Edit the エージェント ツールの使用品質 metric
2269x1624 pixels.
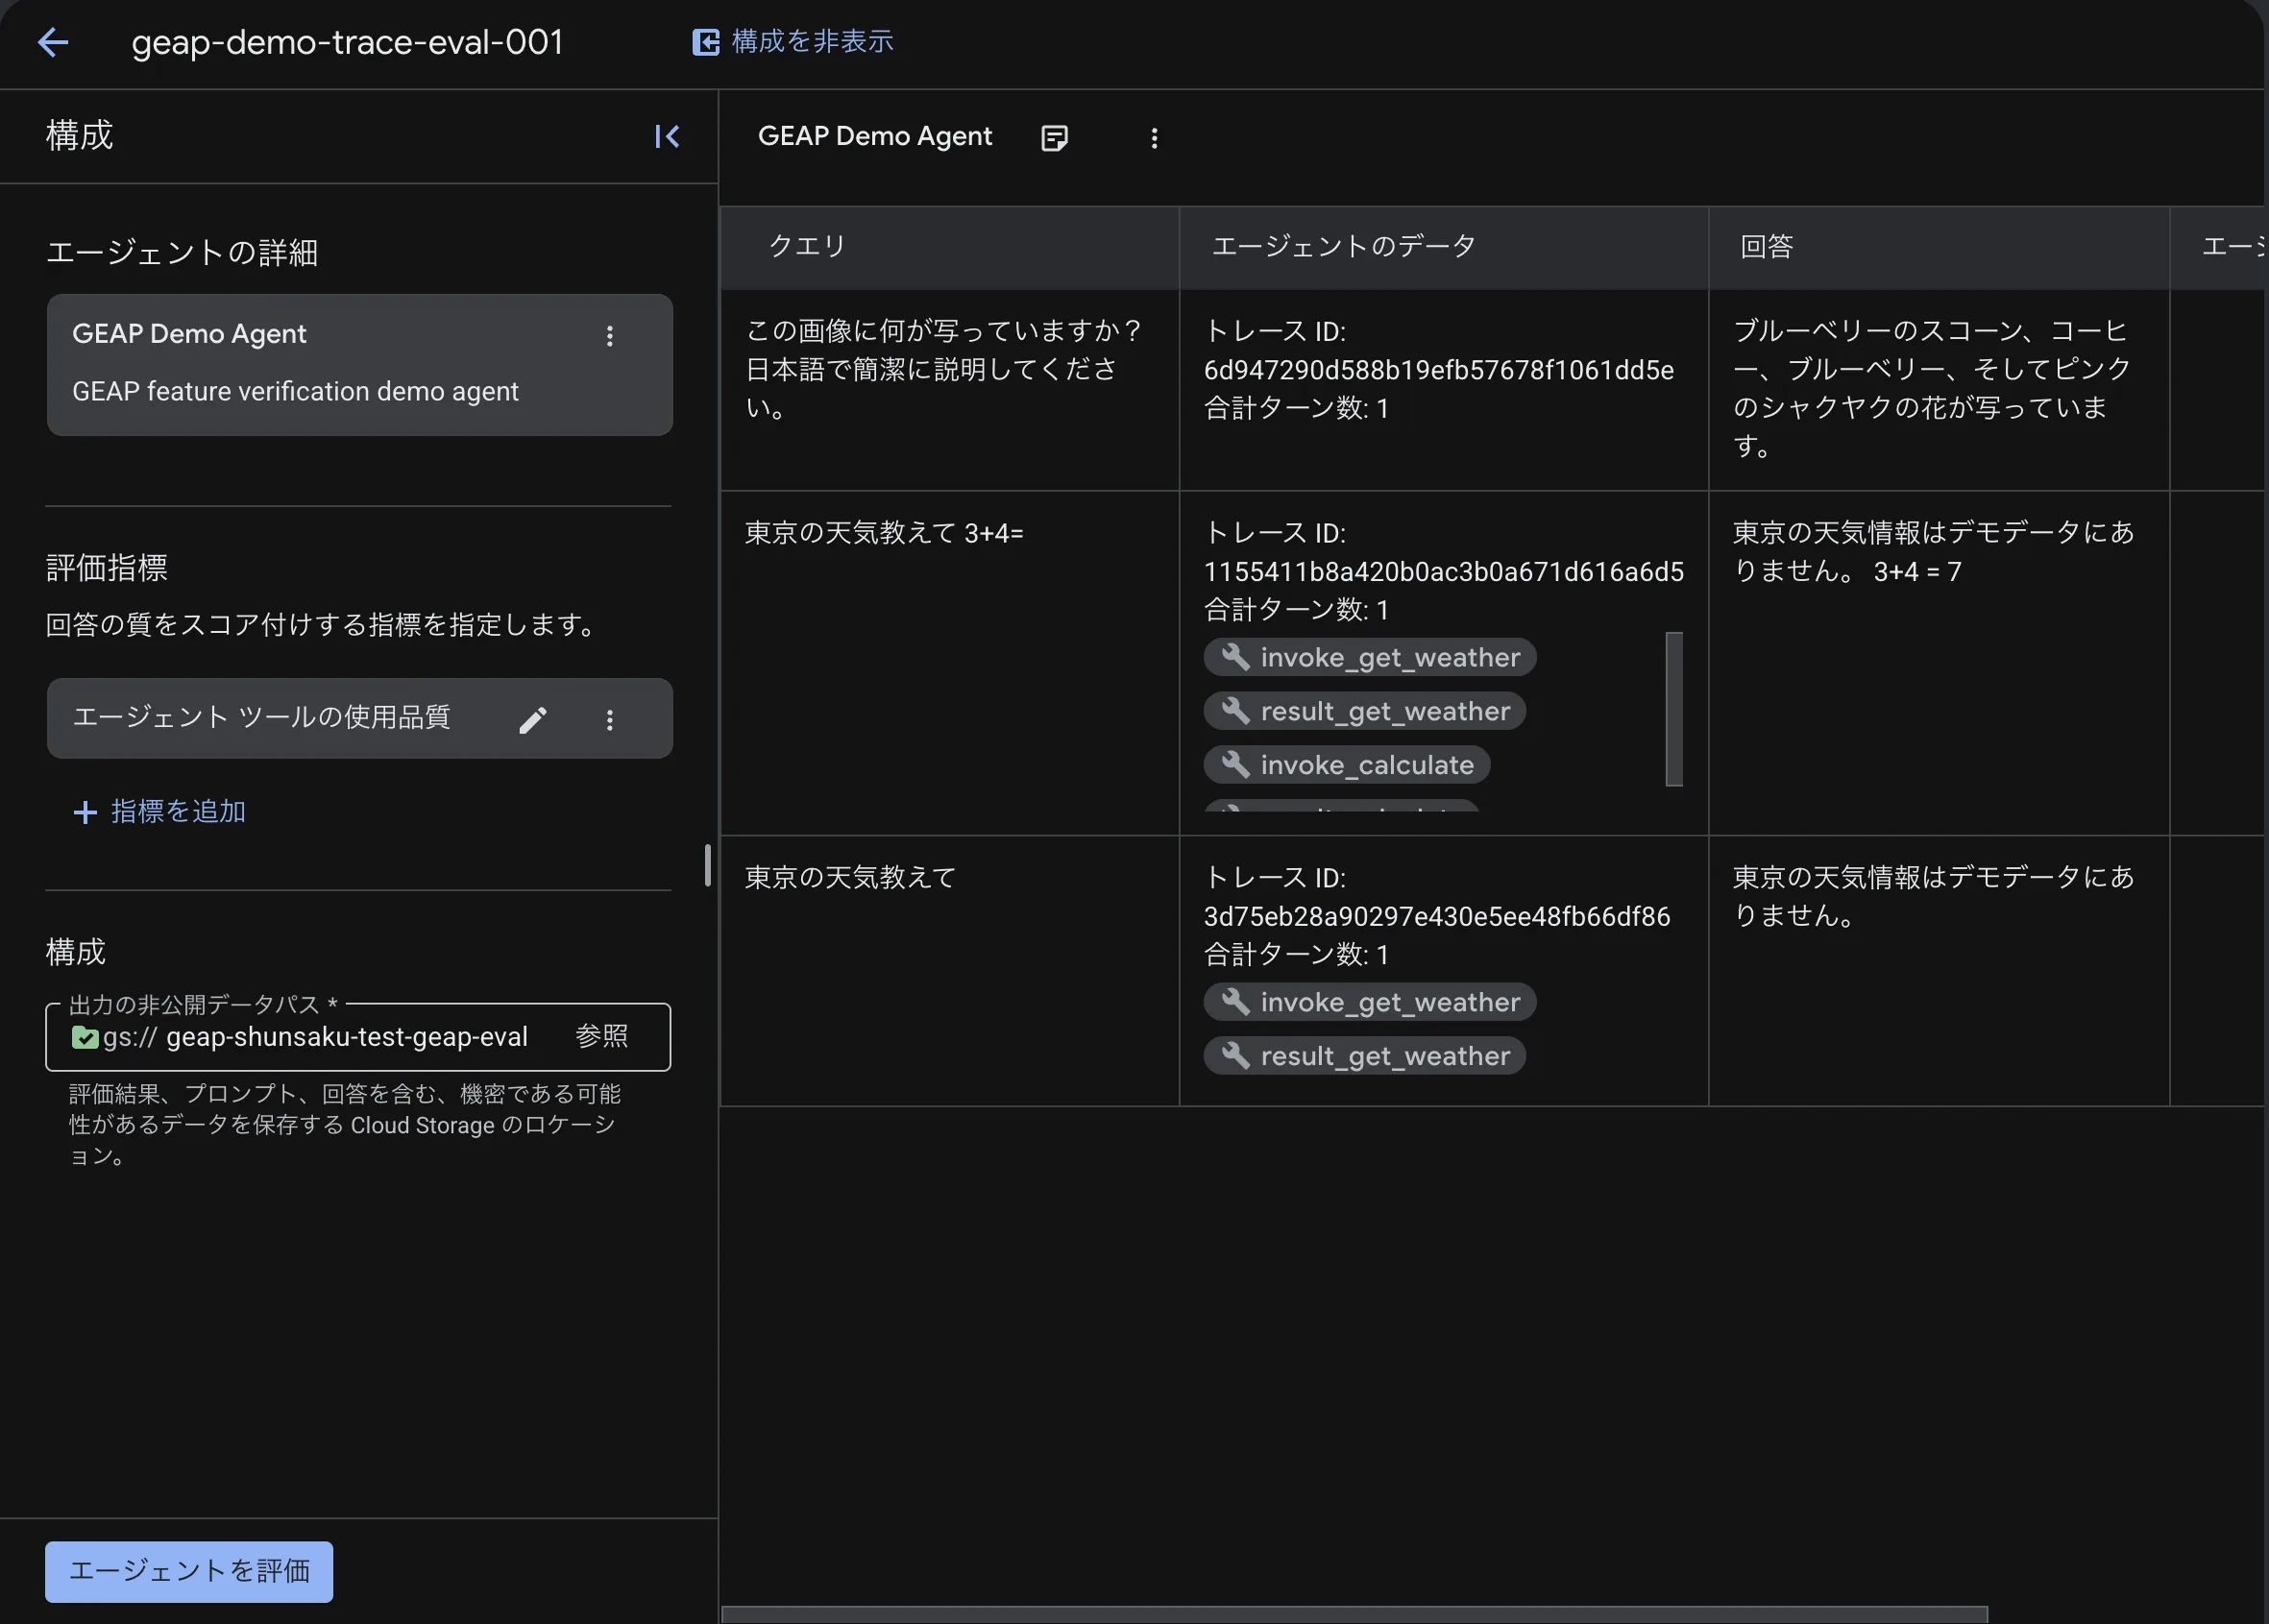pyautogui.click(x=533, y=719)
